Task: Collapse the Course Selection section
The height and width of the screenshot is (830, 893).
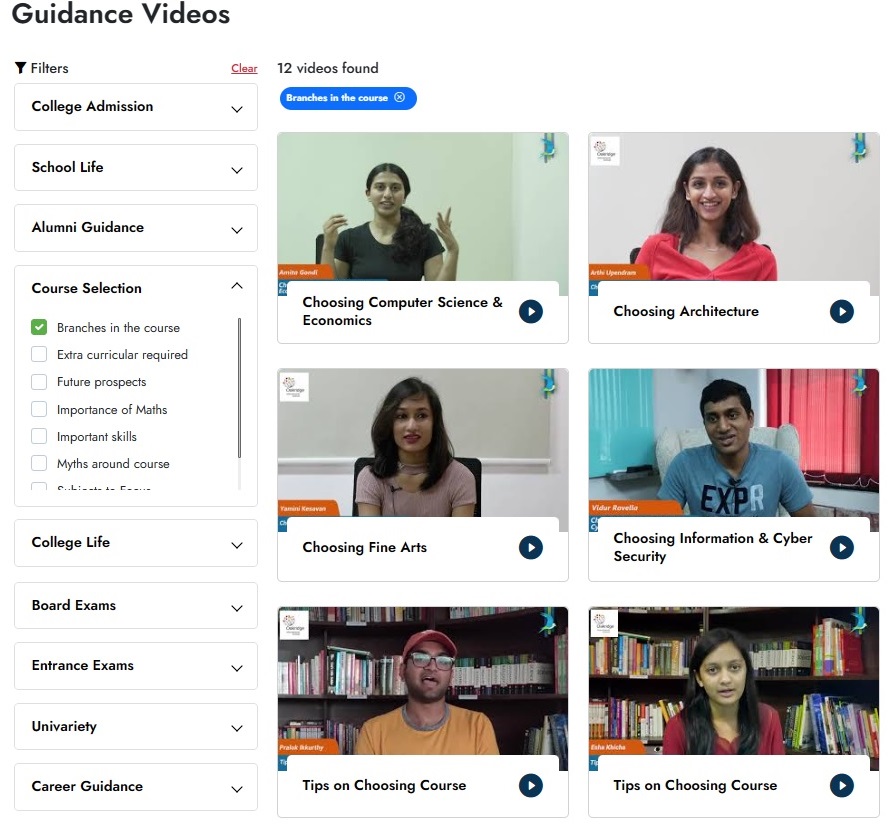Action: (237, 285)
